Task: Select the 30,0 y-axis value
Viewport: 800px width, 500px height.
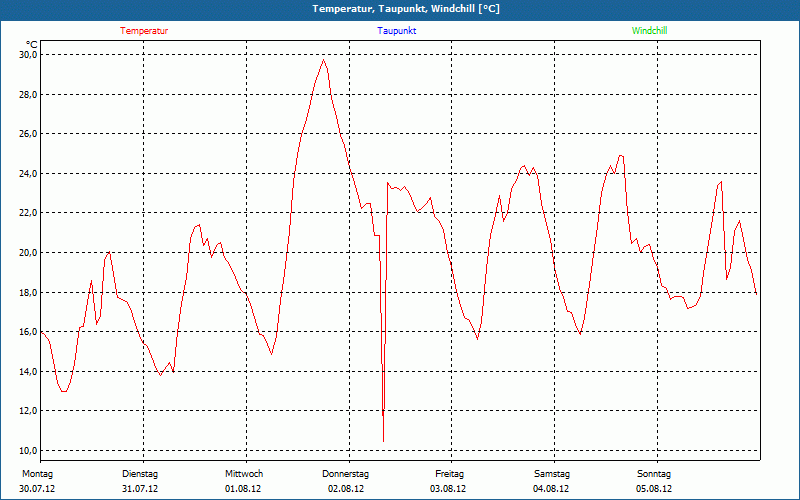Action: (x=28, y=55)
